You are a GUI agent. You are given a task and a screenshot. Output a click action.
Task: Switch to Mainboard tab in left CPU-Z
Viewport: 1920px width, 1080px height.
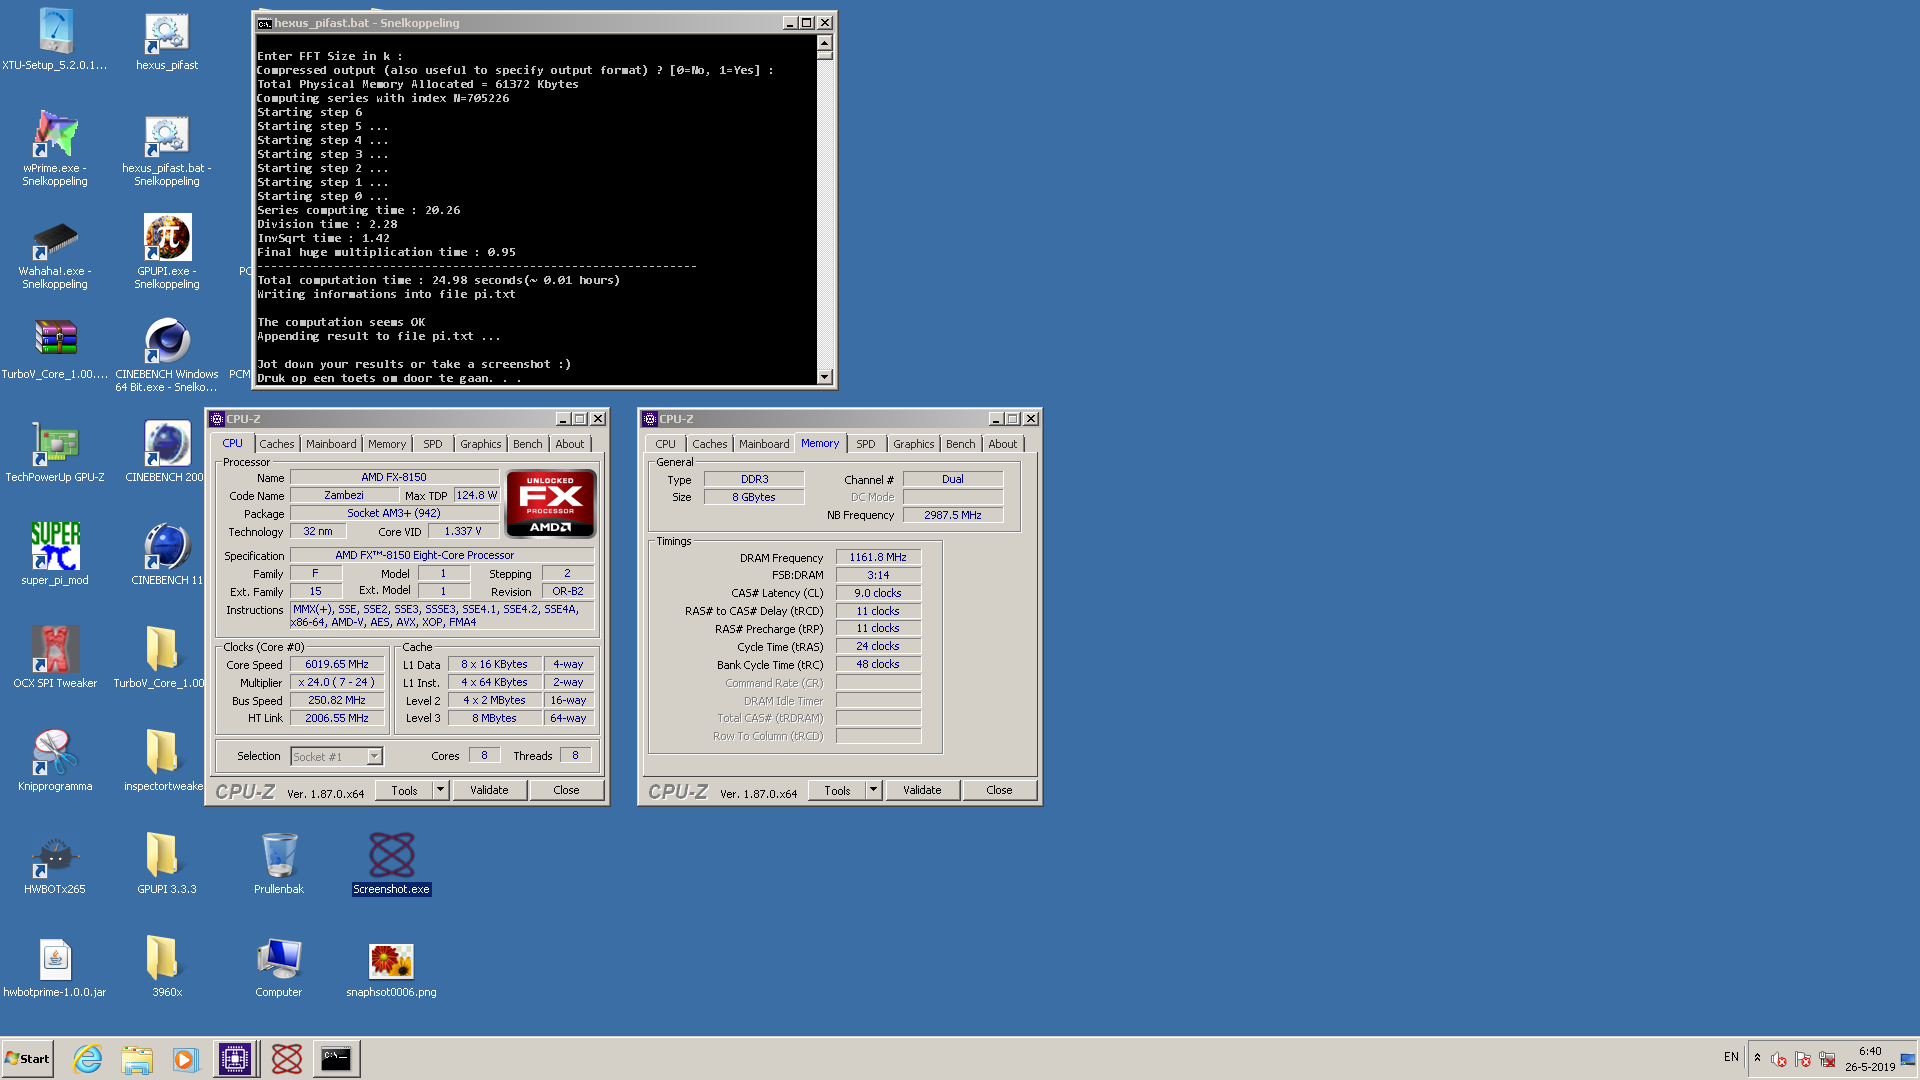[x=331, y=444]
